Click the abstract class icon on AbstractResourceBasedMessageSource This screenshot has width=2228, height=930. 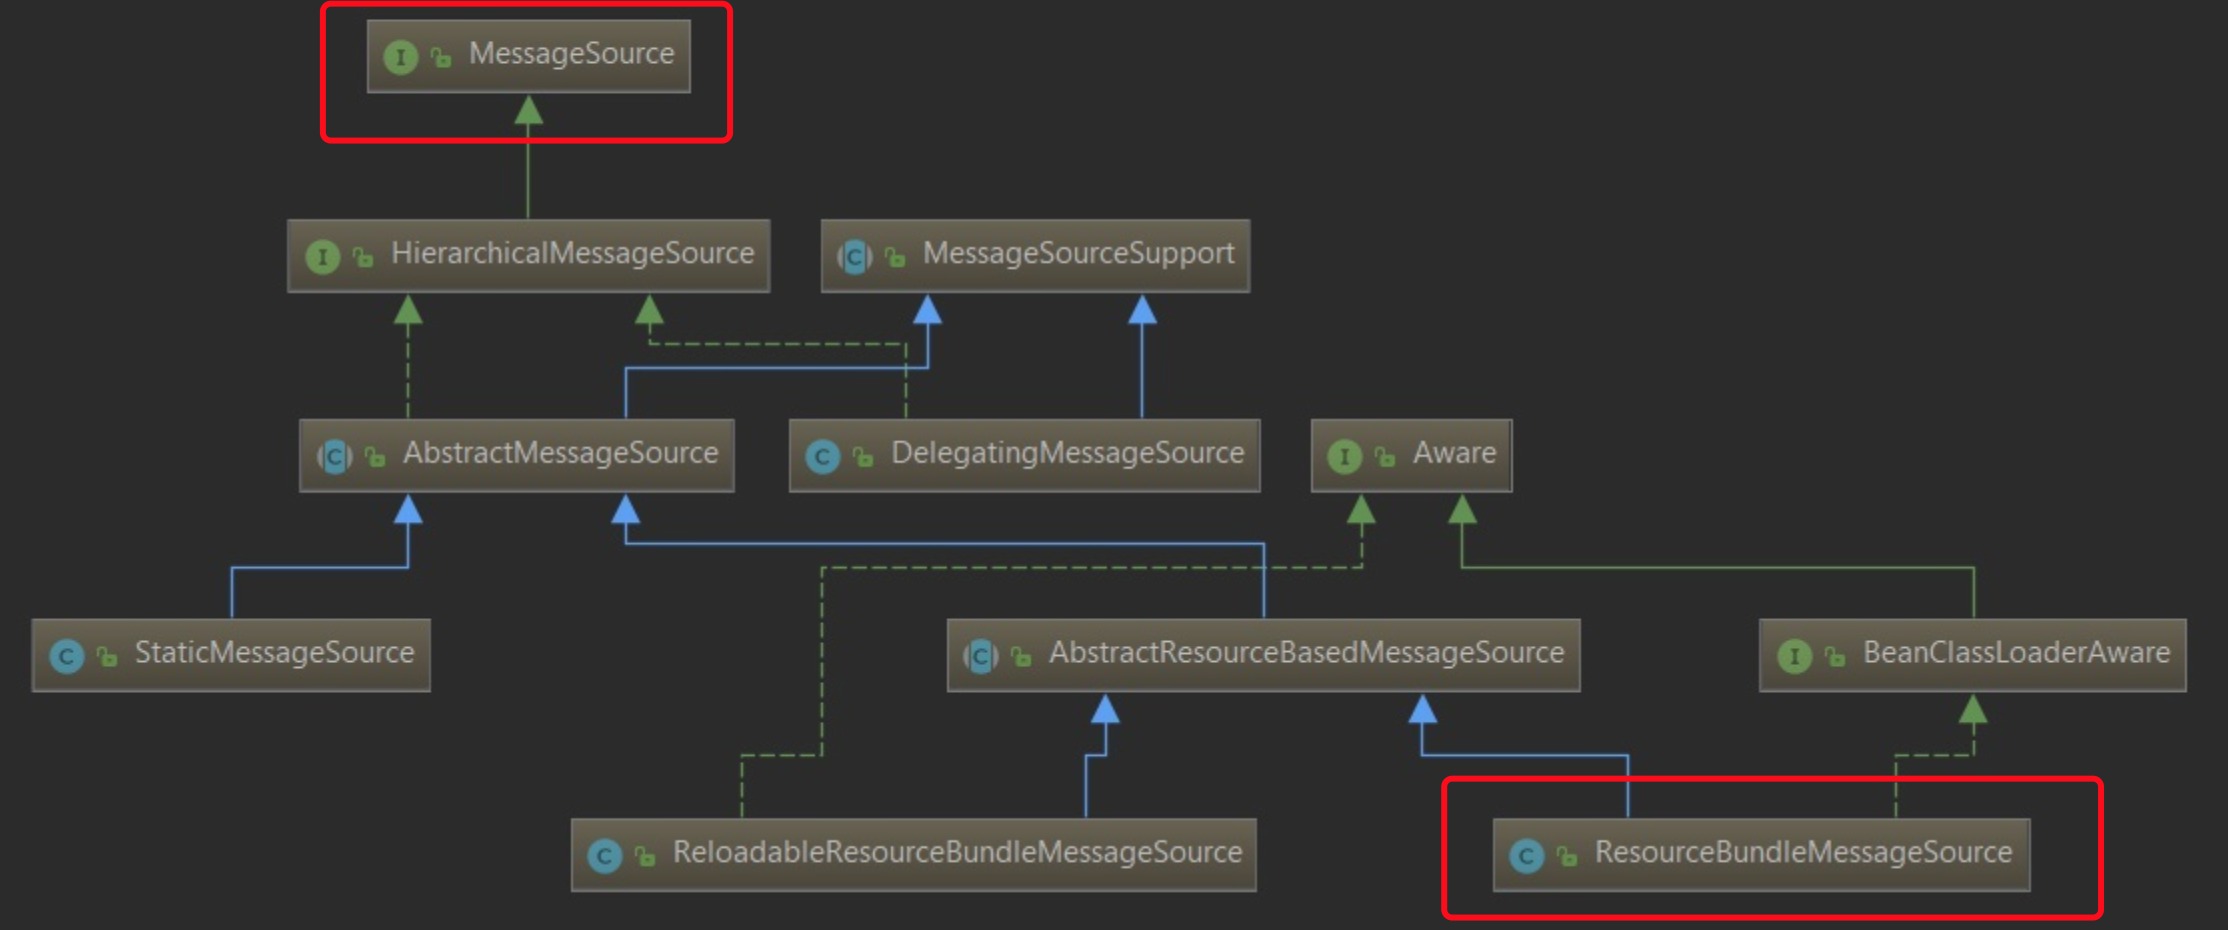(981, 657)
